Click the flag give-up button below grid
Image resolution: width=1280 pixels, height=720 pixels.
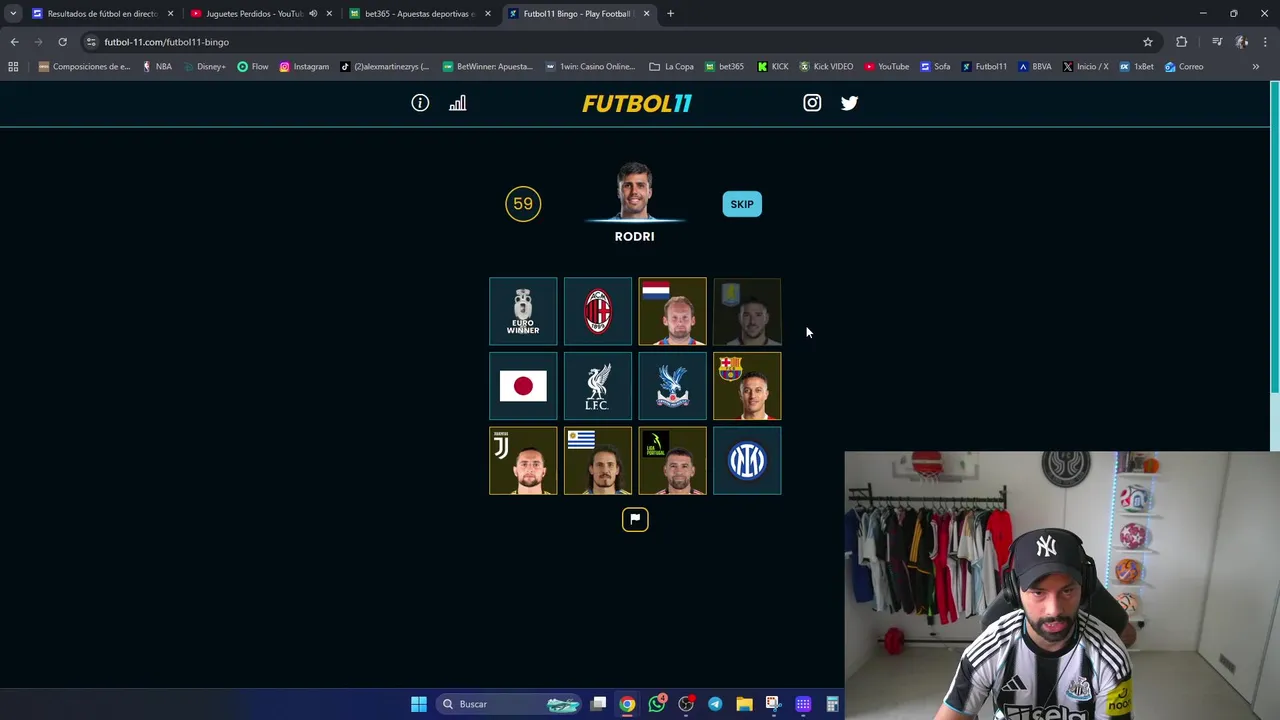click(635, 519)
